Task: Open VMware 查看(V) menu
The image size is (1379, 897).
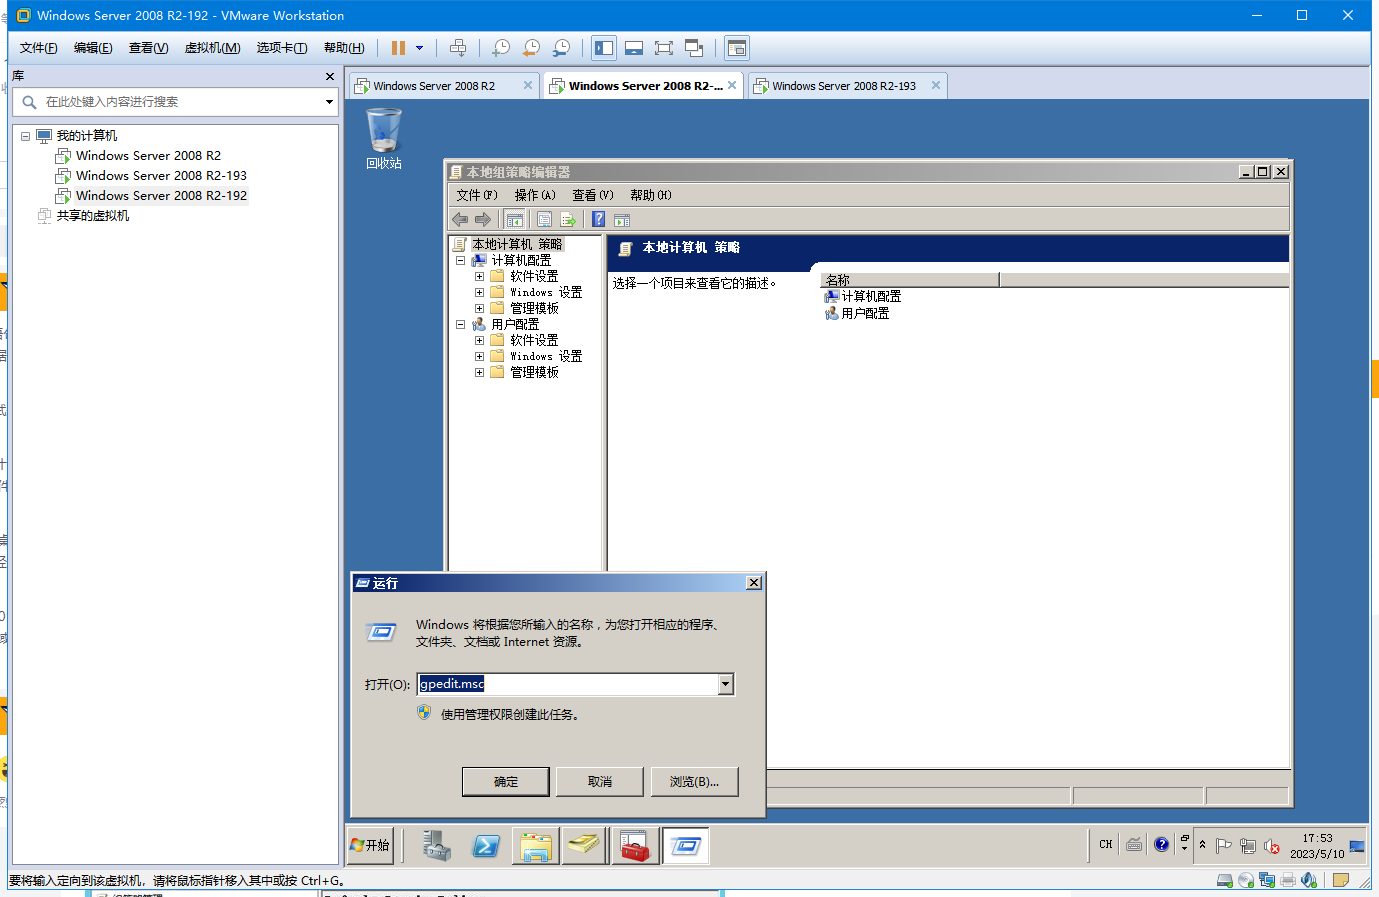Action: coord(148,48)
